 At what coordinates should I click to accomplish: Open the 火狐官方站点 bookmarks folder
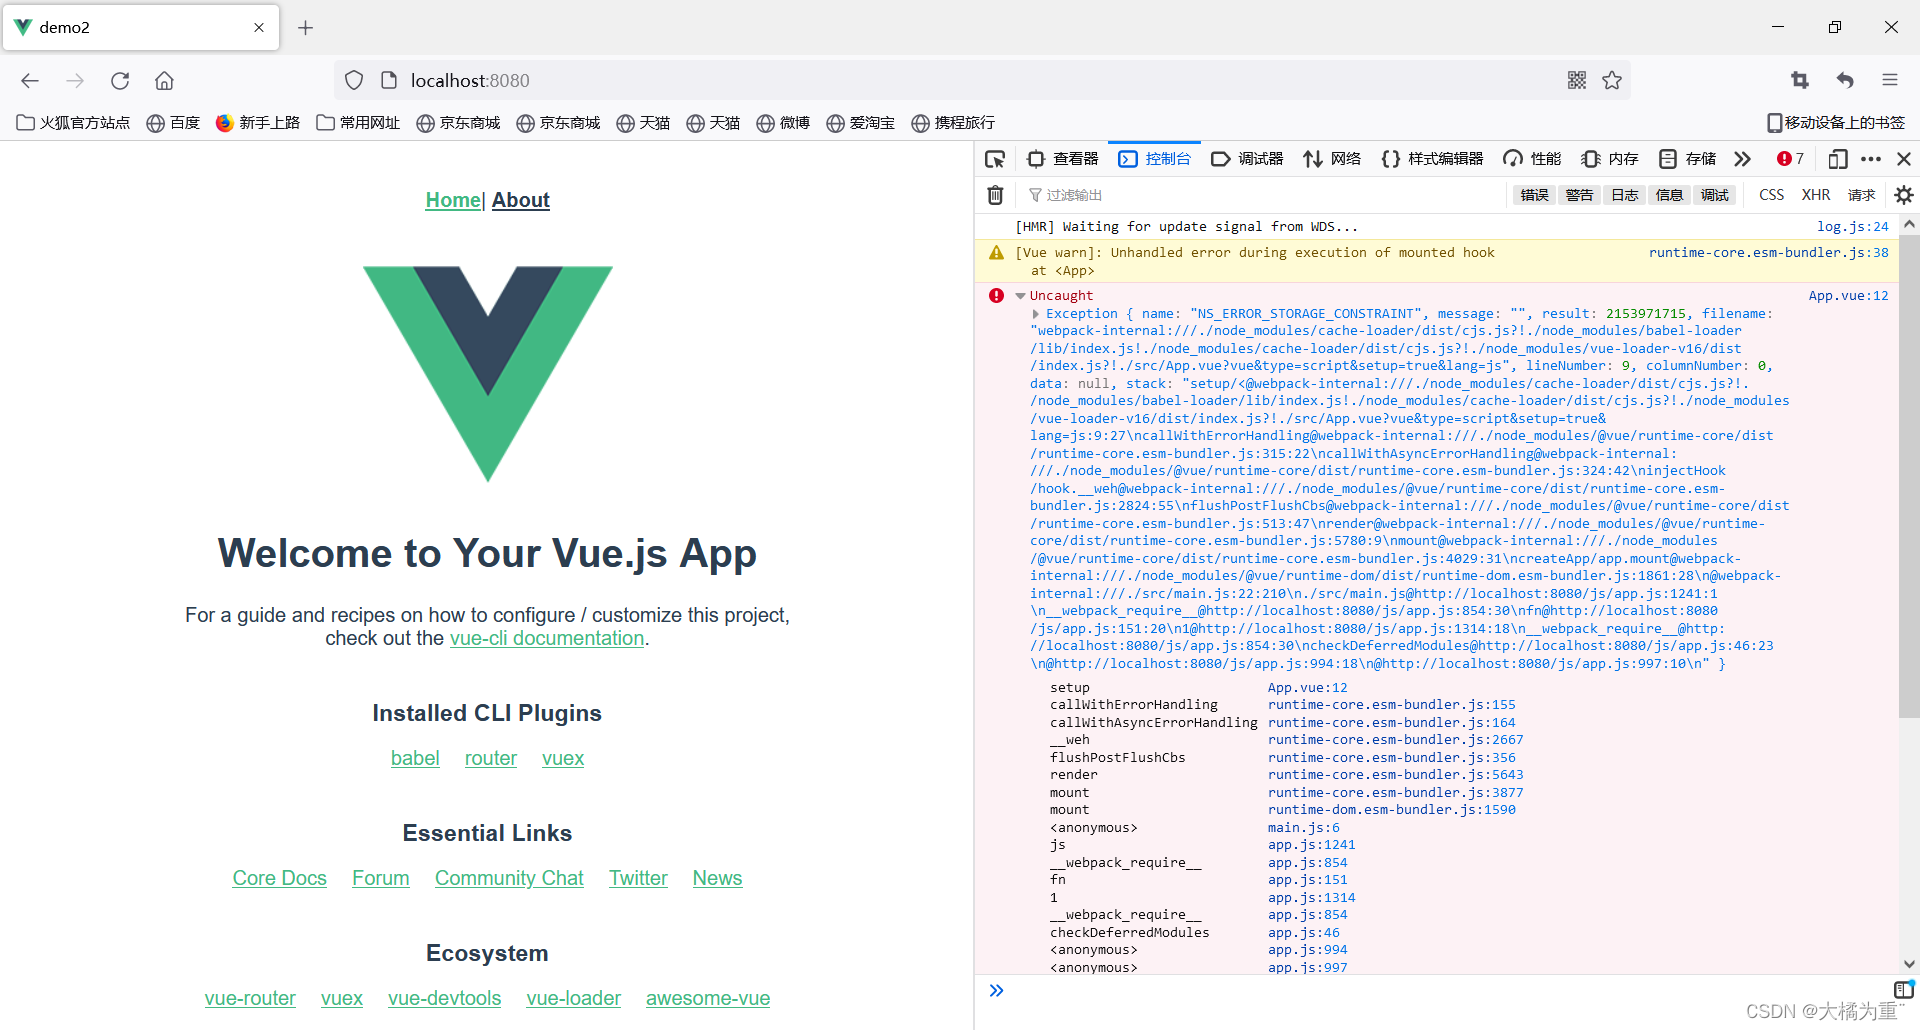pyautogui.click(x=74, y=123)
